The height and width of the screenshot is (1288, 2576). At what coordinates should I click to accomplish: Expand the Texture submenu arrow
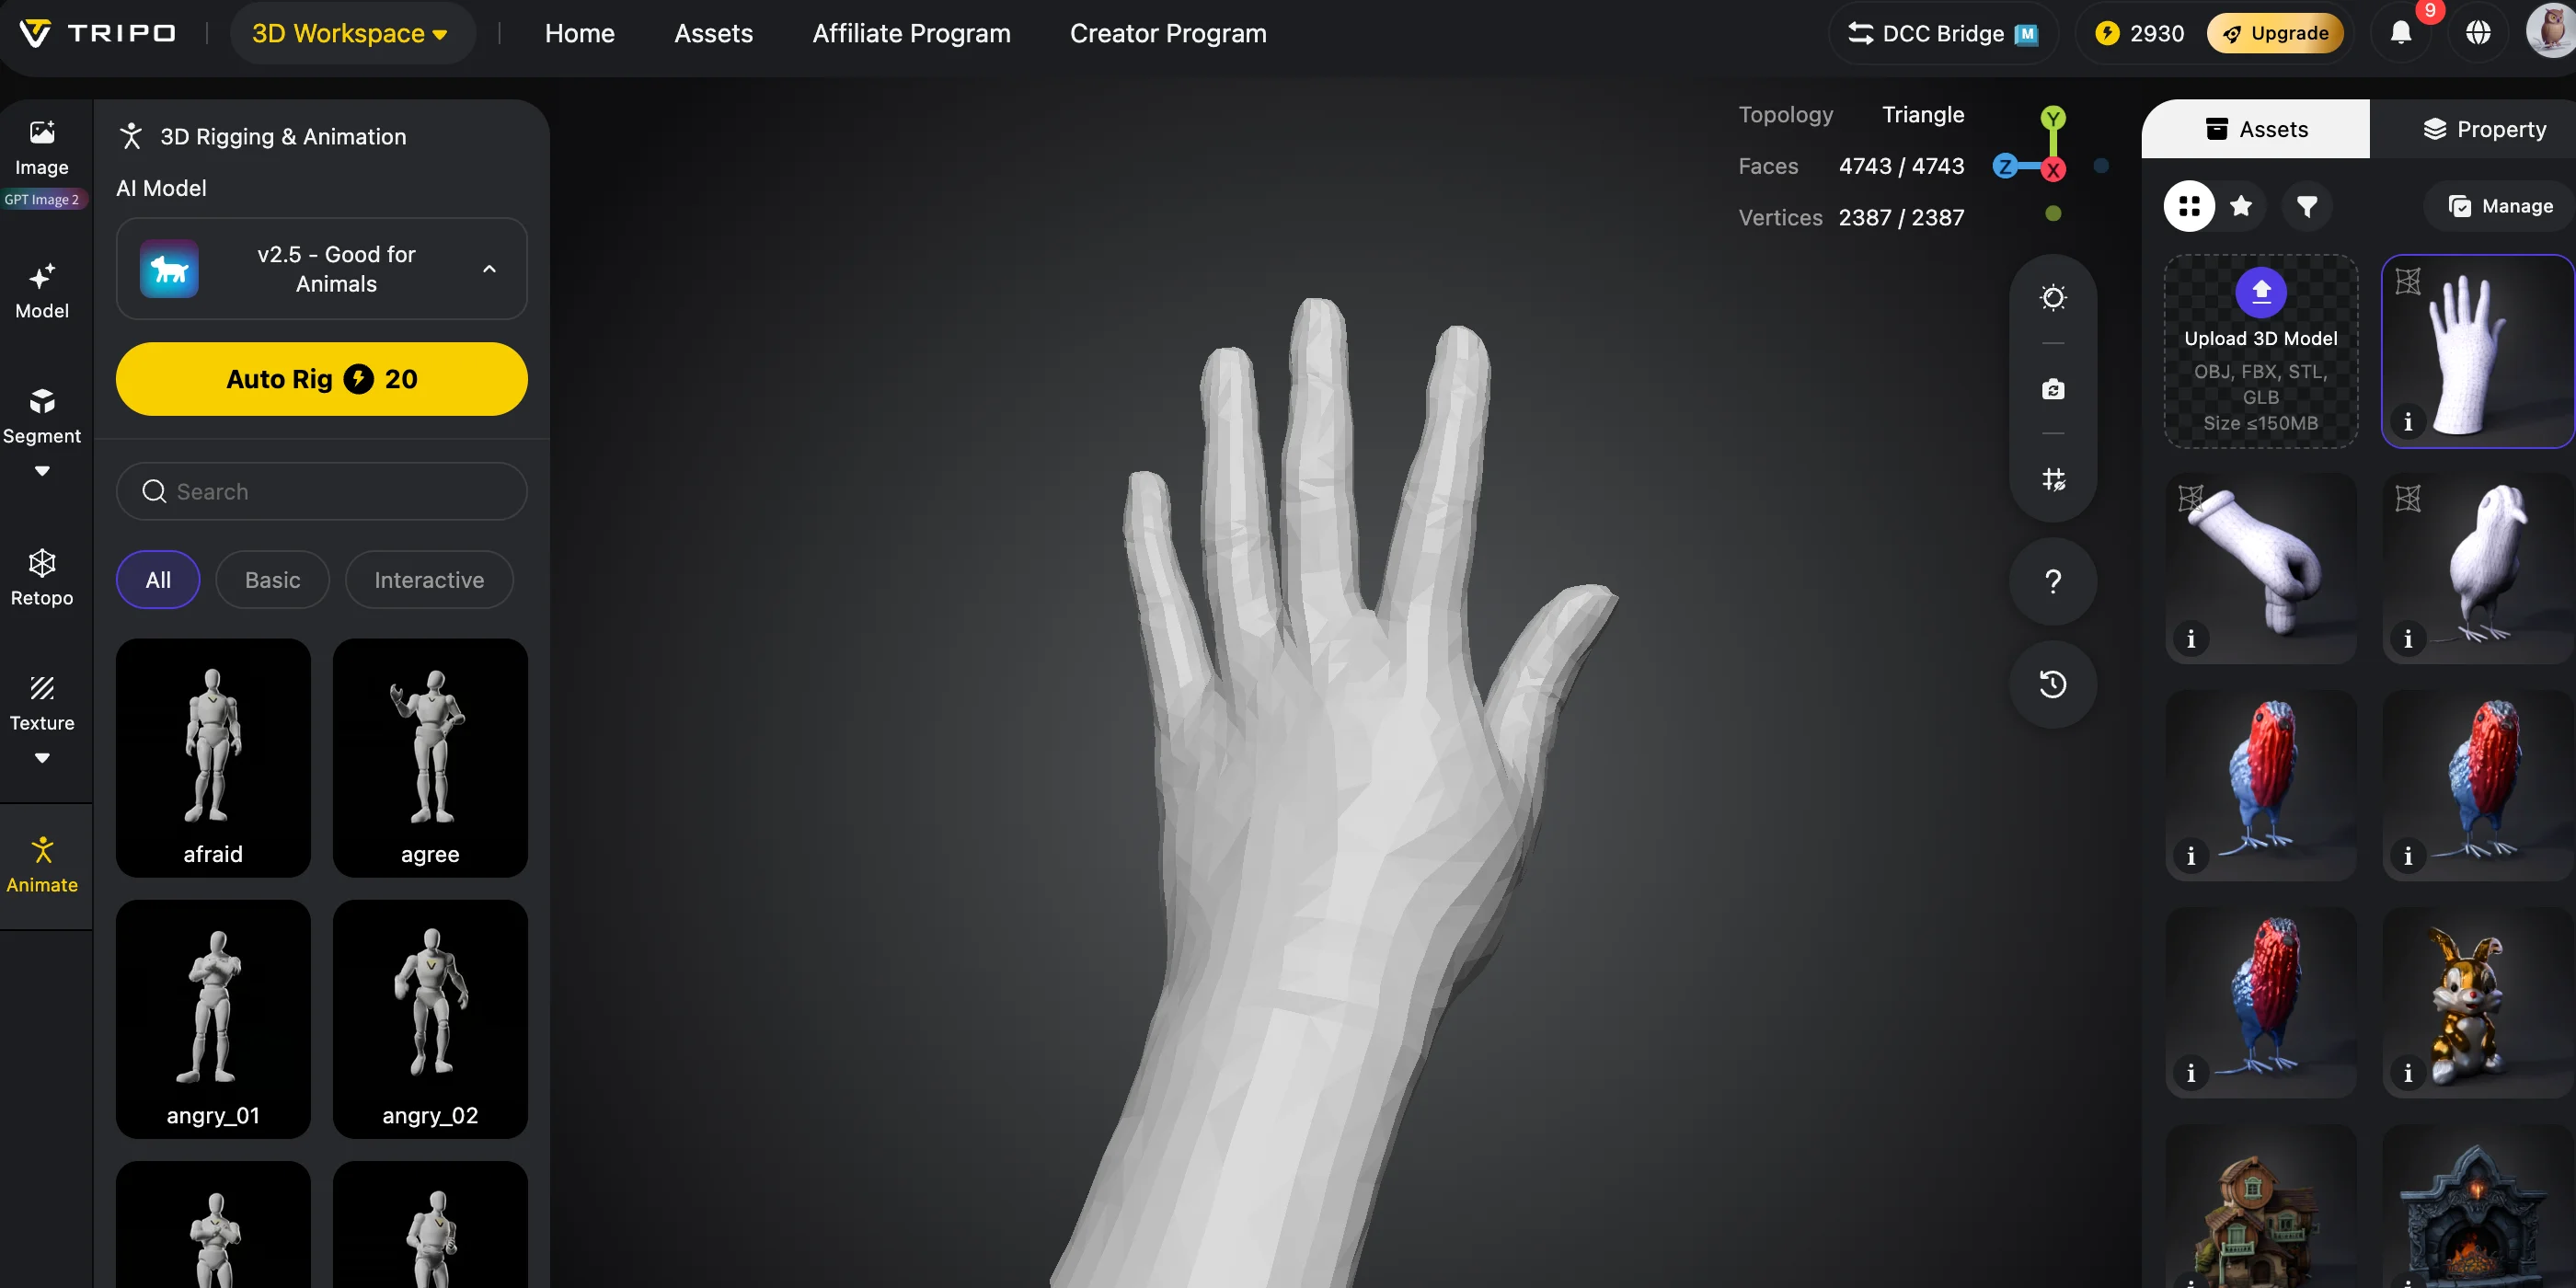[41, 757]
